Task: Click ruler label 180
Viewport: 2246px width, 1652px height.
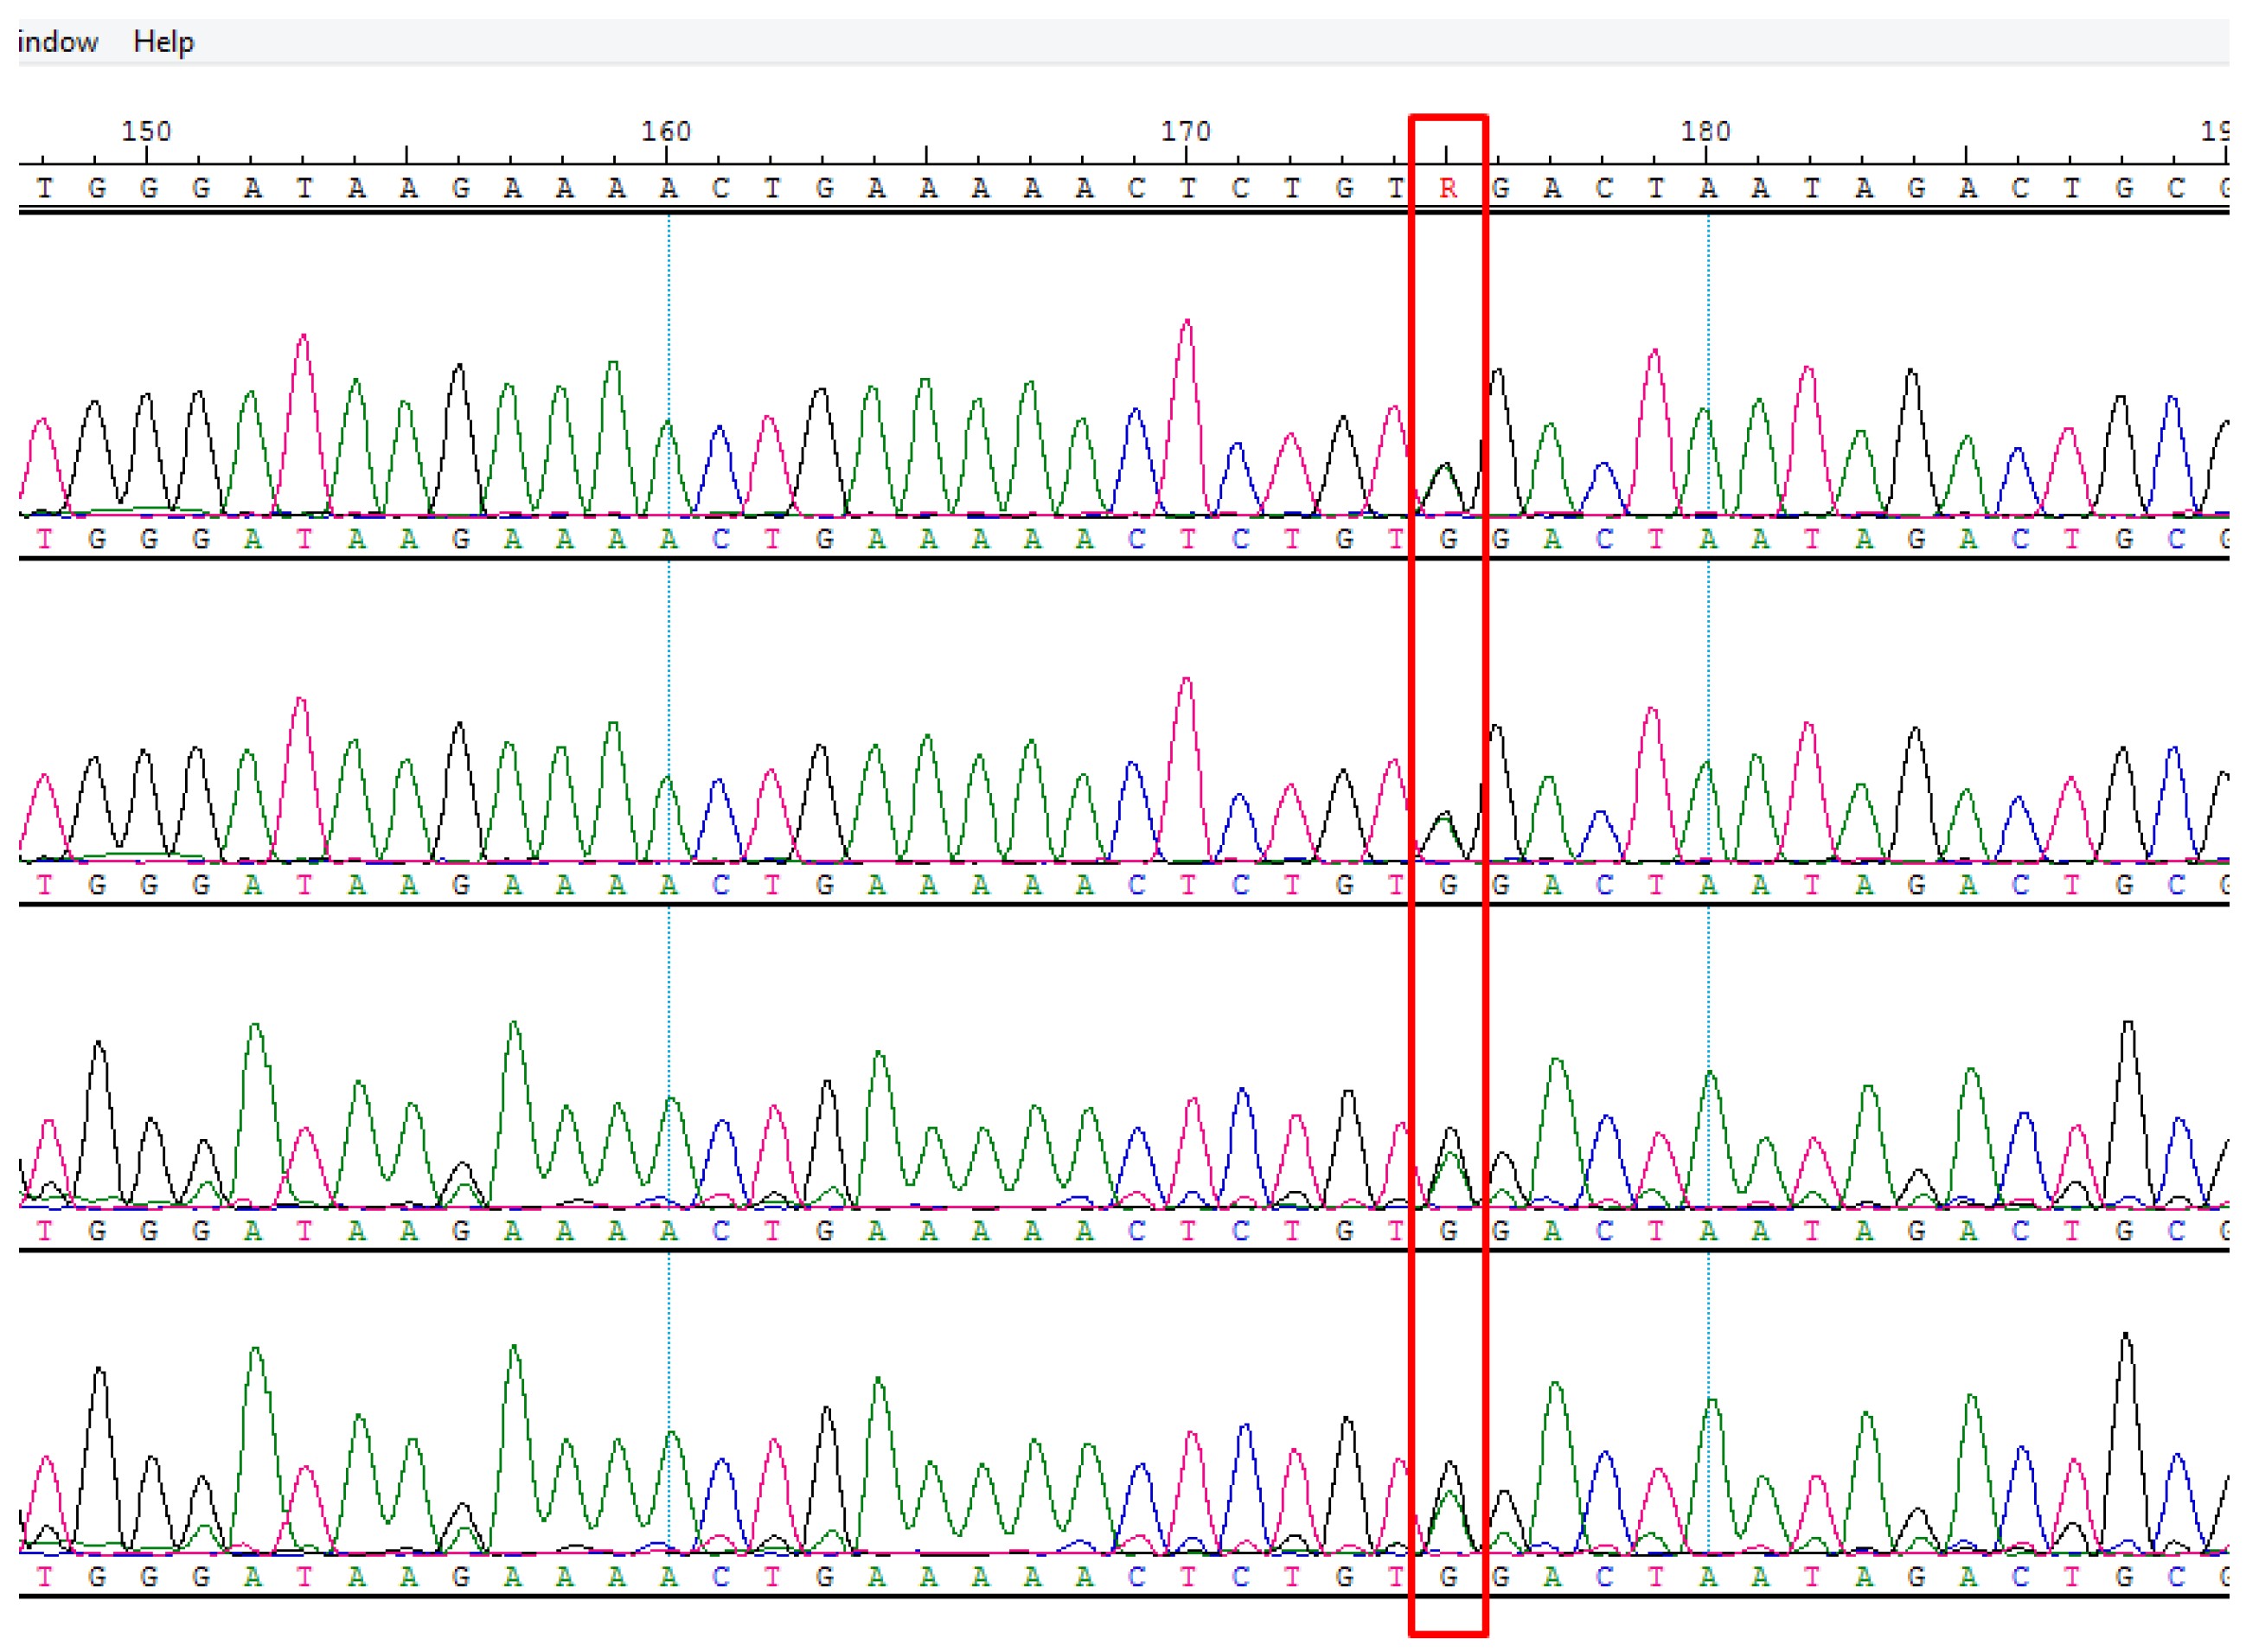Action: (x=1706, y=131)
